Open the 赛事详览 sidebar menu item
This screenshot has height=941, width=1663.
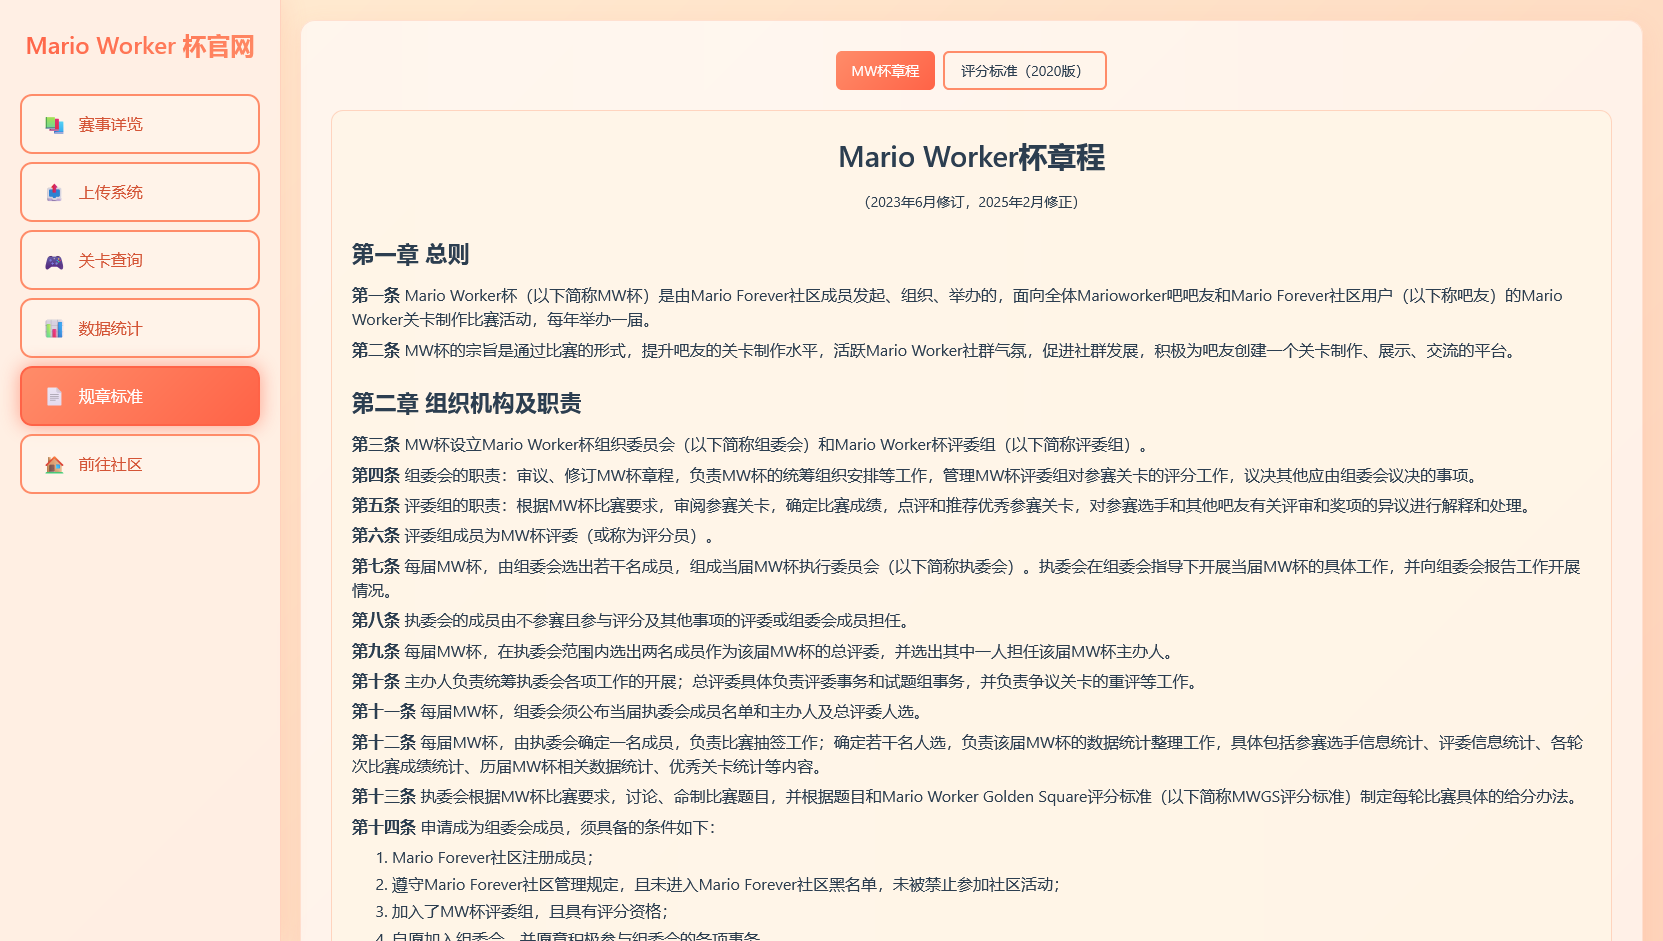(140, 124)
